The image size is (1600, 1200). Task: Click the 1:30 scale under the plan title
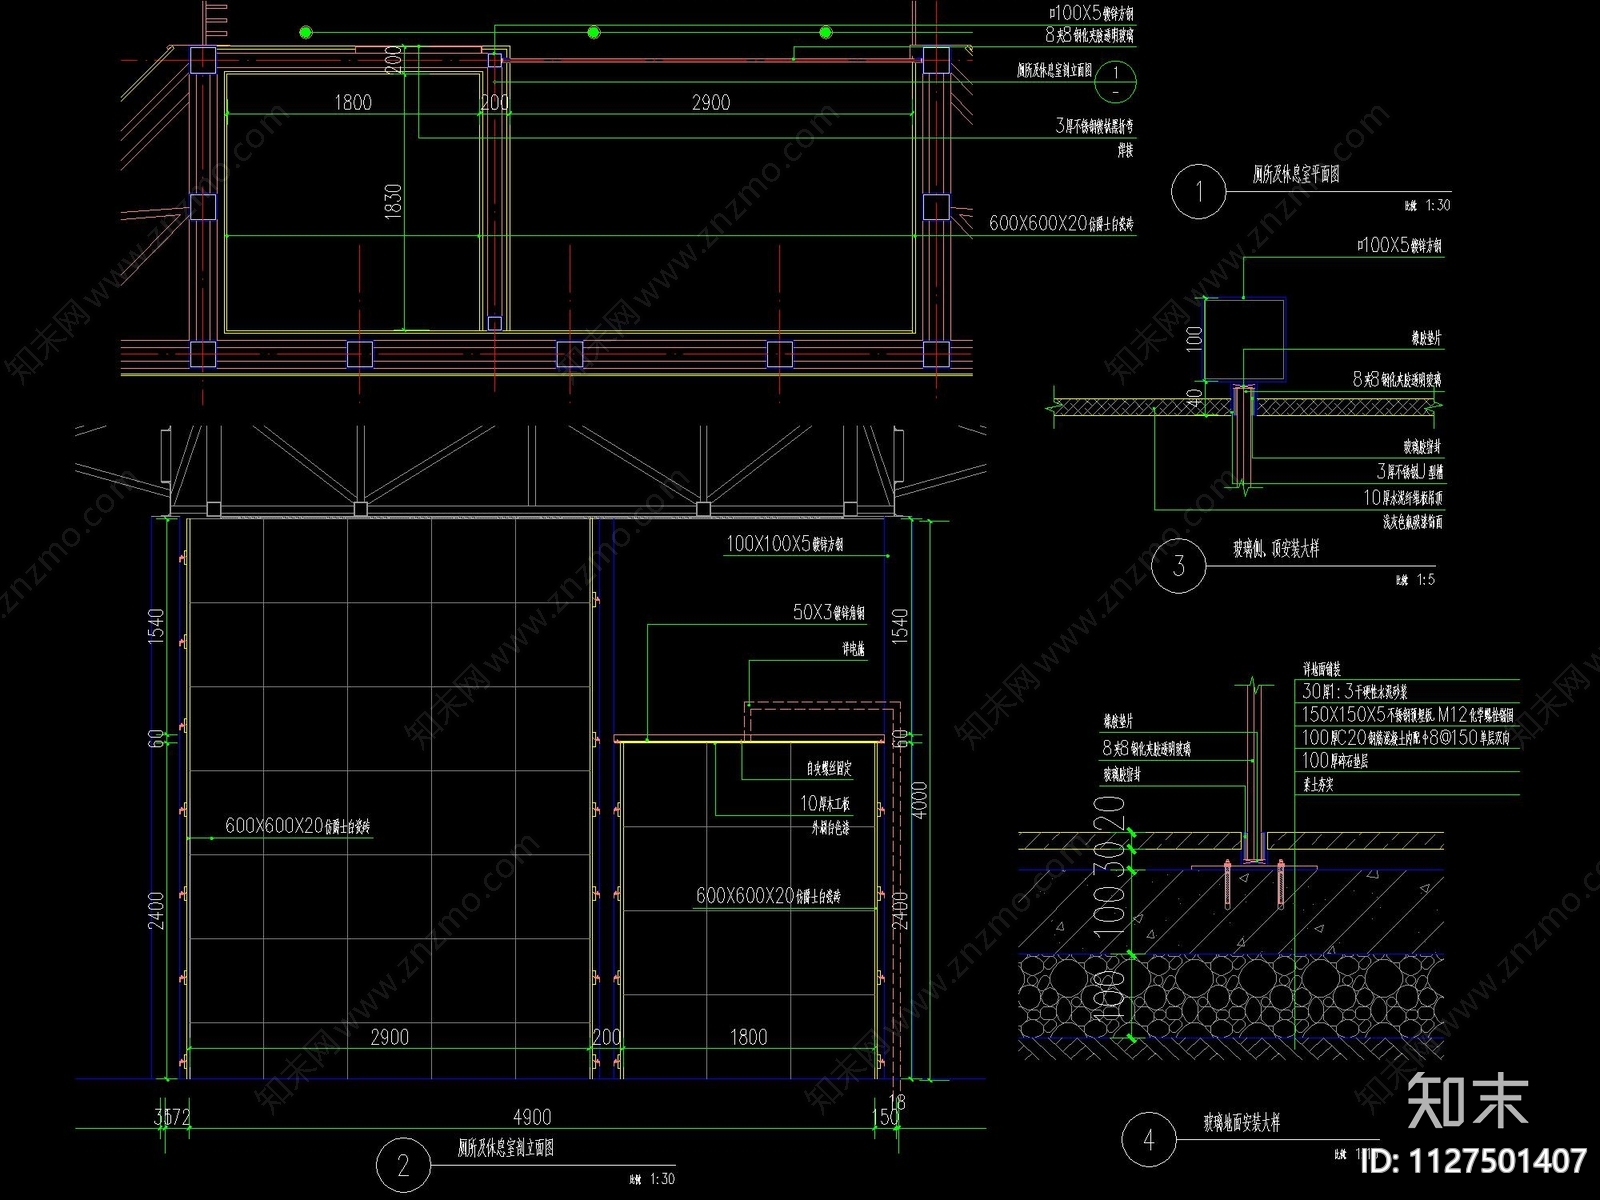(1437, 205)
